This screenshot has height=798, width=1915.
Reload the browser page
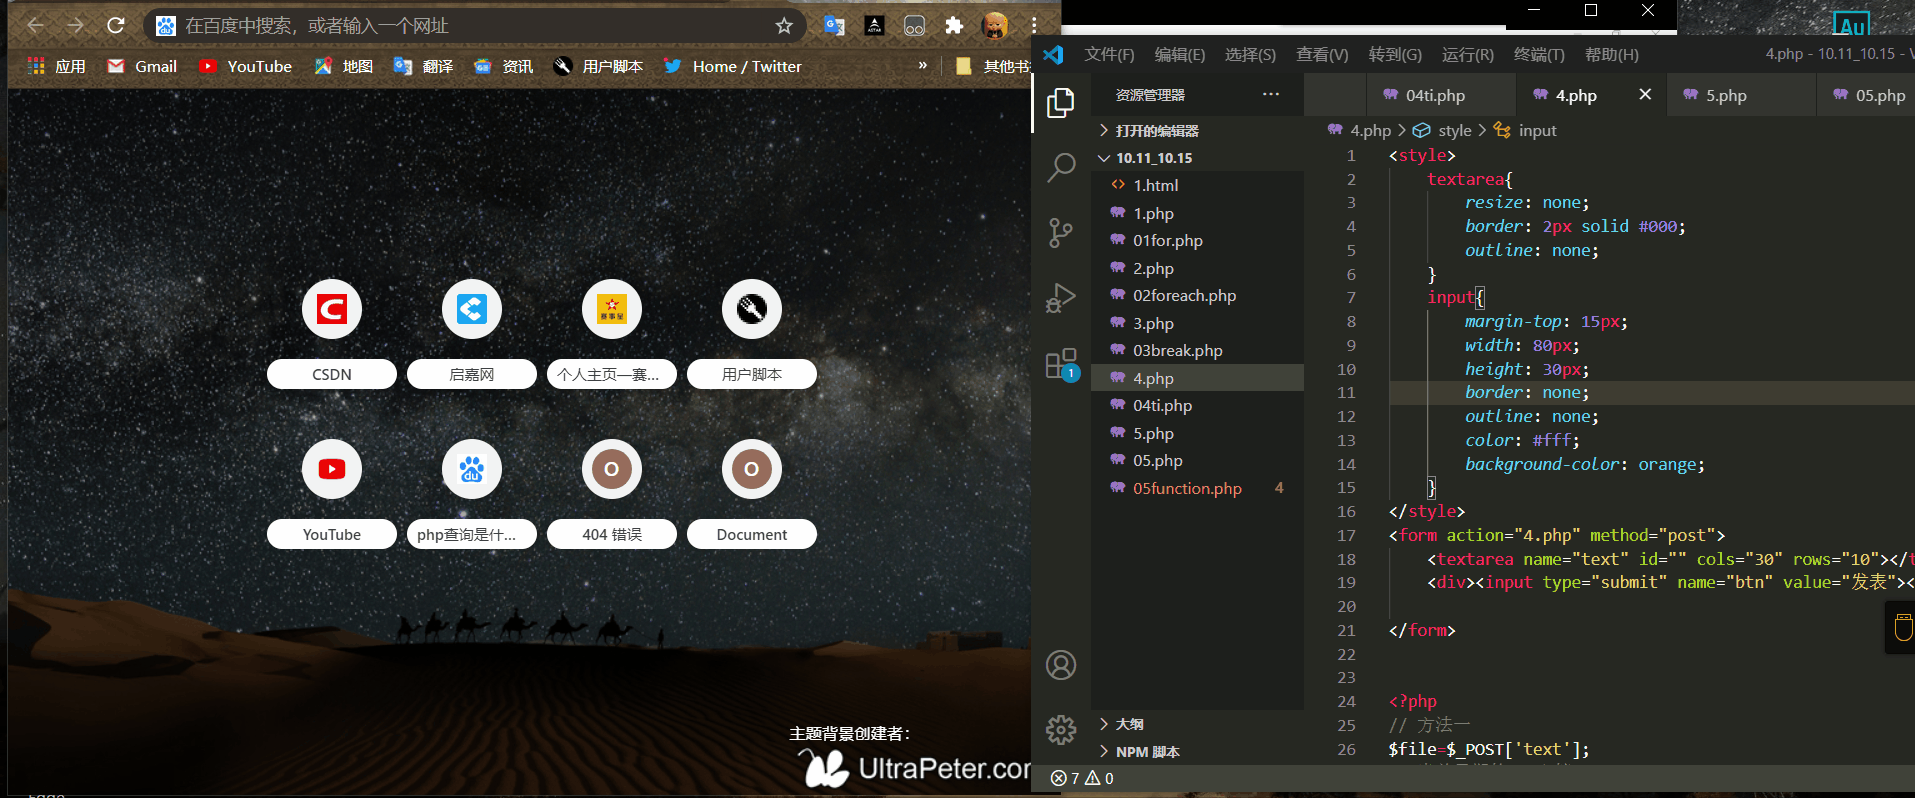(116, 26)
